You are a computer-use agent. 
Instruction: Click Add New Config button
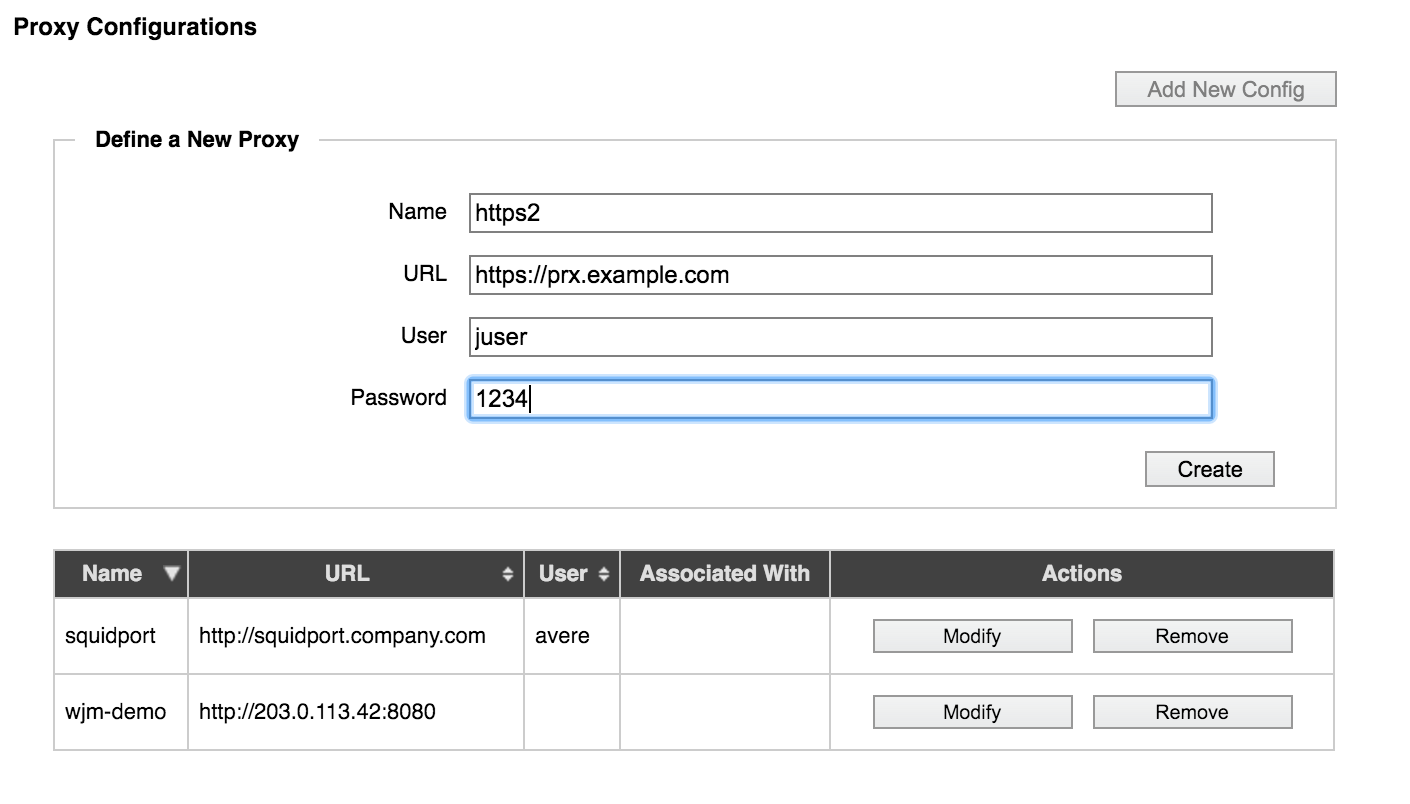point(1226,89)
